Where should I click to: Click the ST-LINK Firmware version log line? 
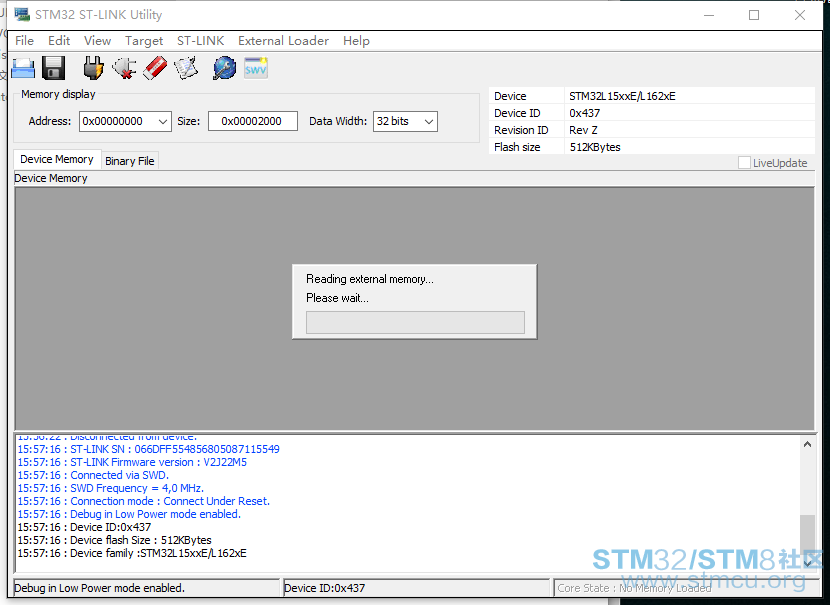(x=132, y=462)
